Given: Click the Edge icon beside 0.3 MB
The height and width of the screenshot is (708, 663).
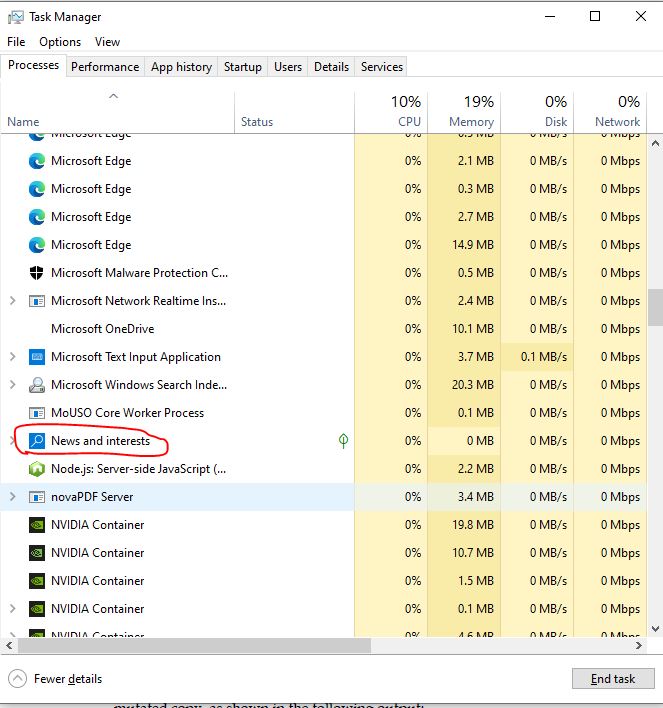Looking at the screenshot, I should 37,189.
